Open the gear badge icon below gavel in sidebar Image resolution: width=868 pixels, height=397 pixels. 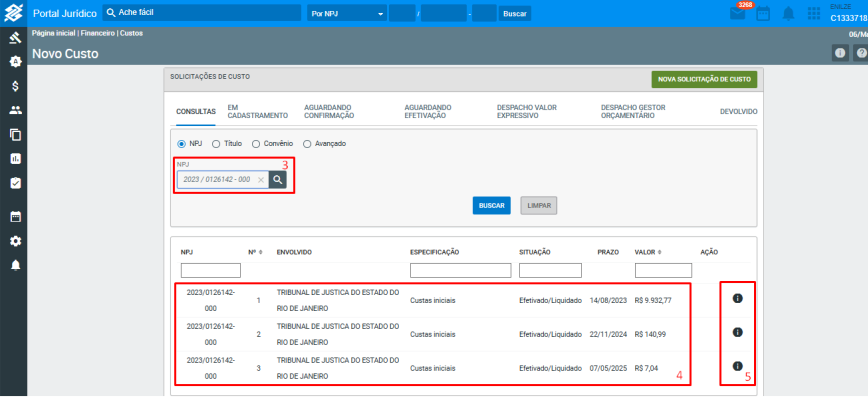pos(16,61)
